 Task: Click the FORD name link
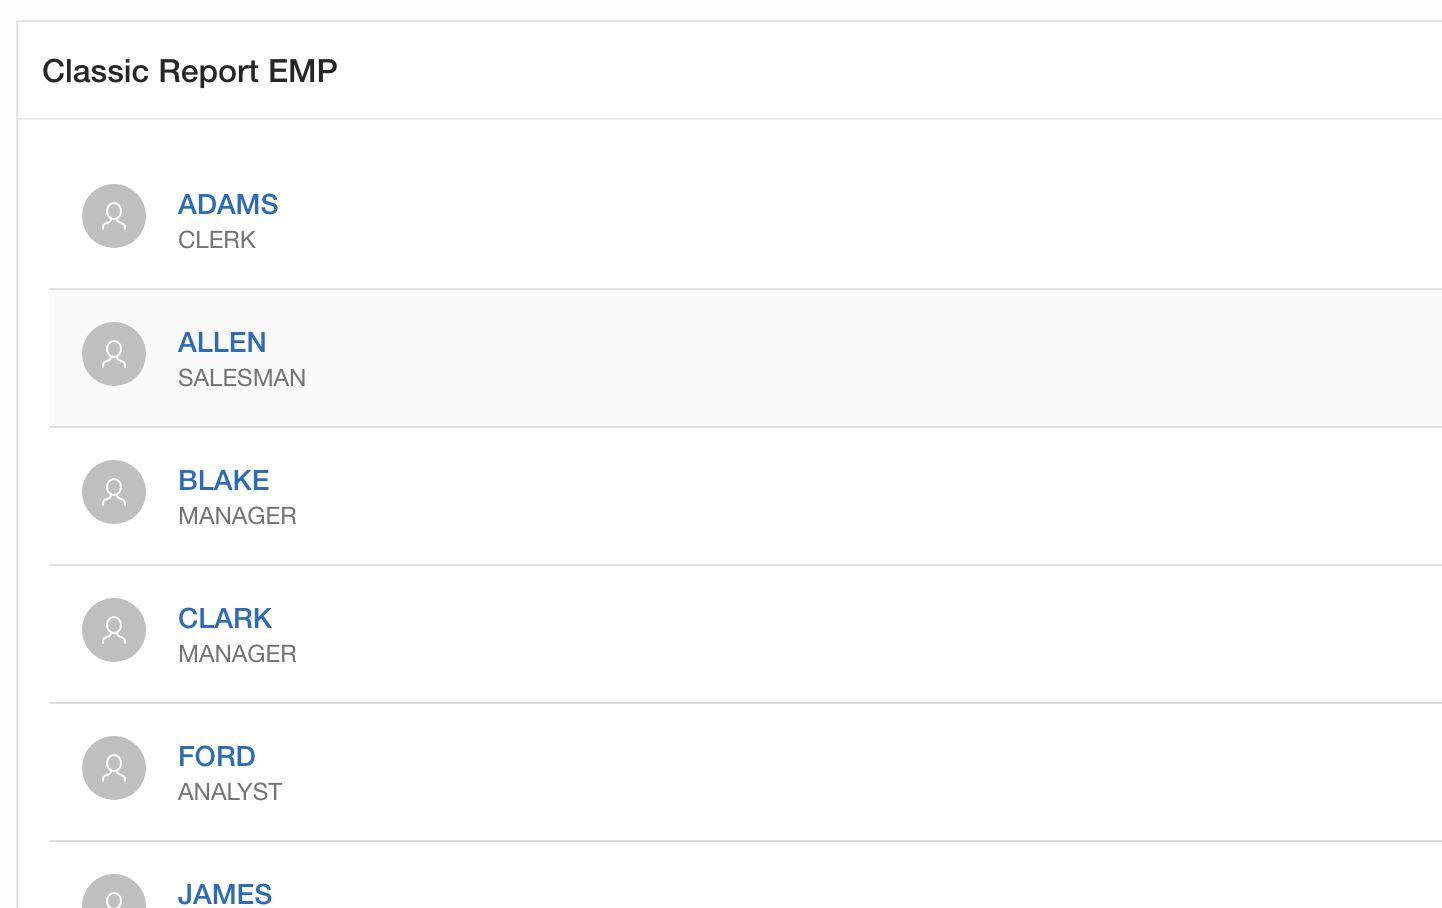pyautogui.click(x=217, y=756)
